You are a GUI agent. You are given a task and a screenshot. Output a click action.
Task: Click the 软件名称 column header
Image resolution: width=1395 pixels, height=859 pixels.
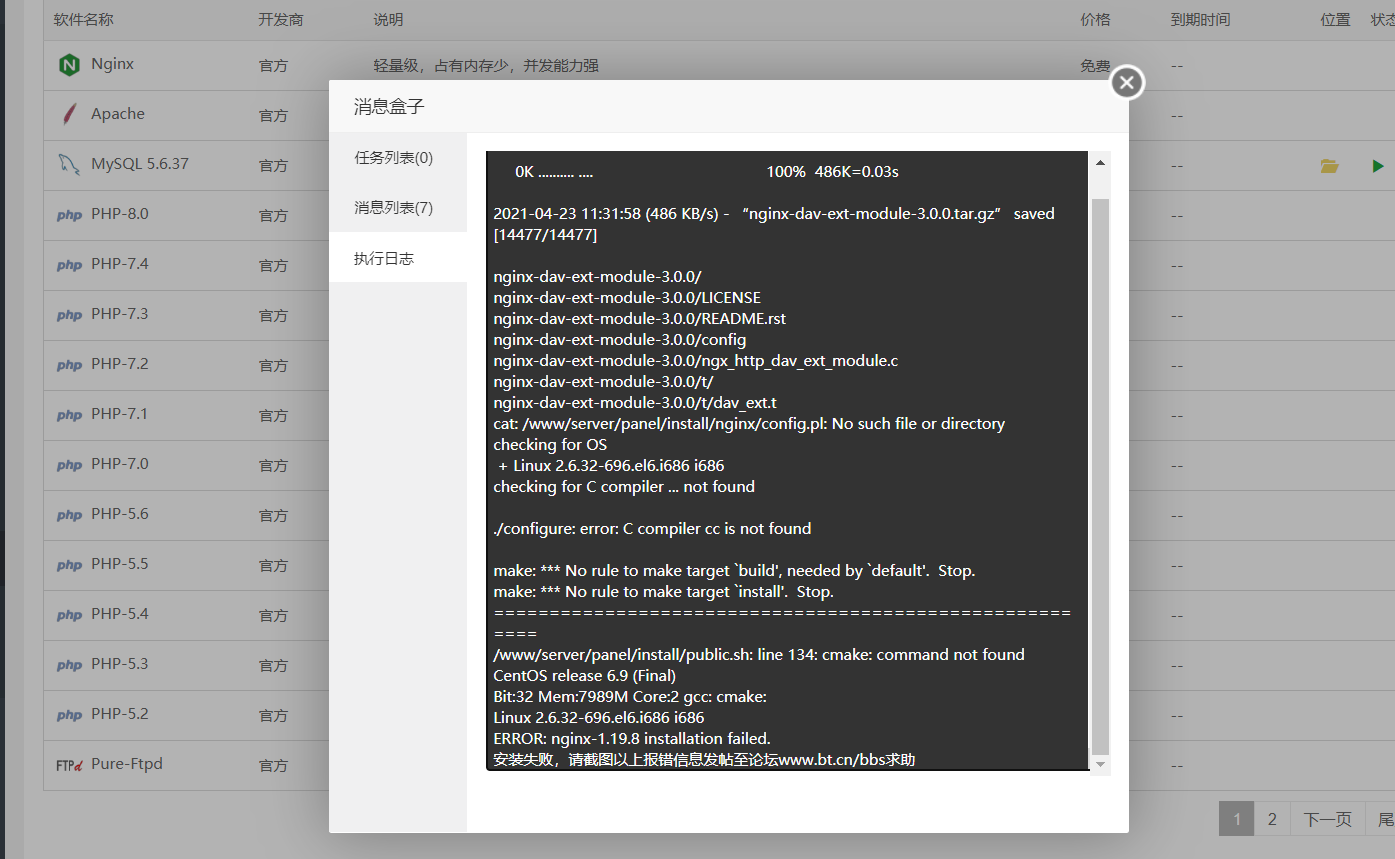click(x=84, y=20)
